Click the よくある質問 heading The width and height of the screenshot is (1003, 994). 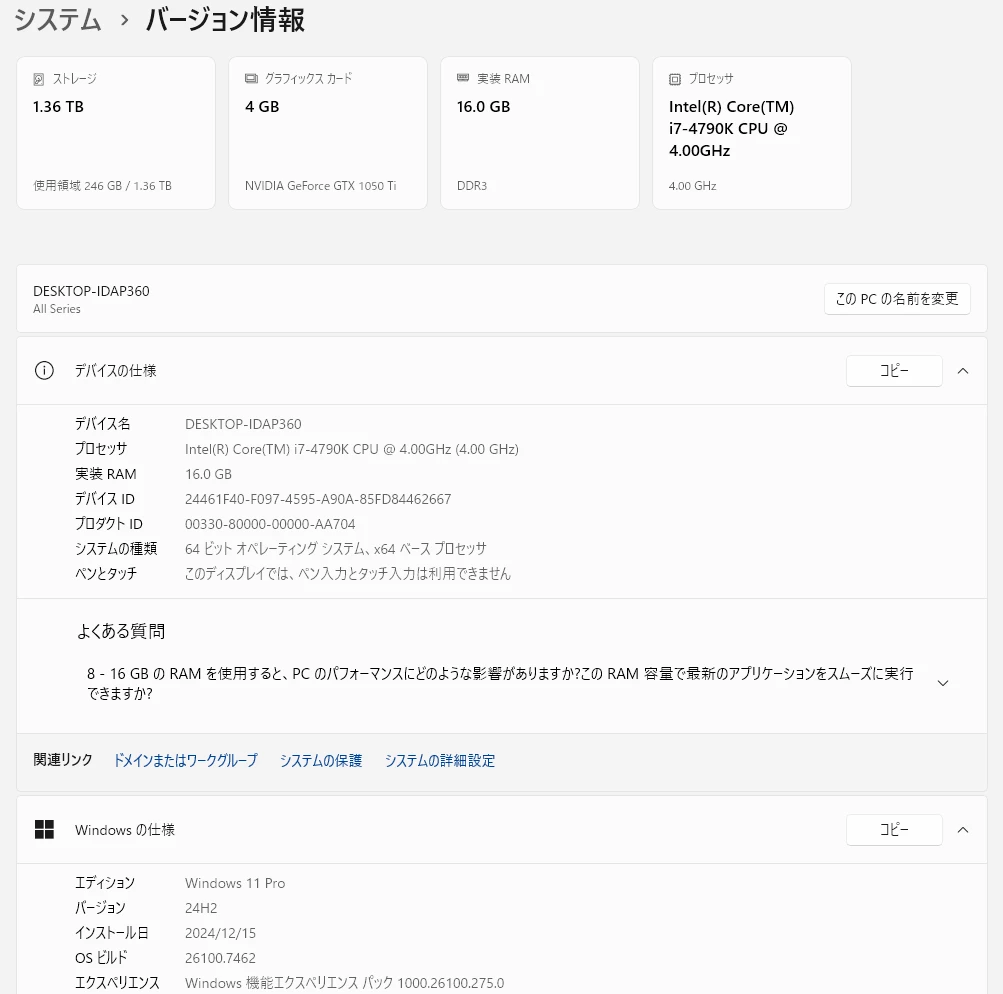121,631
